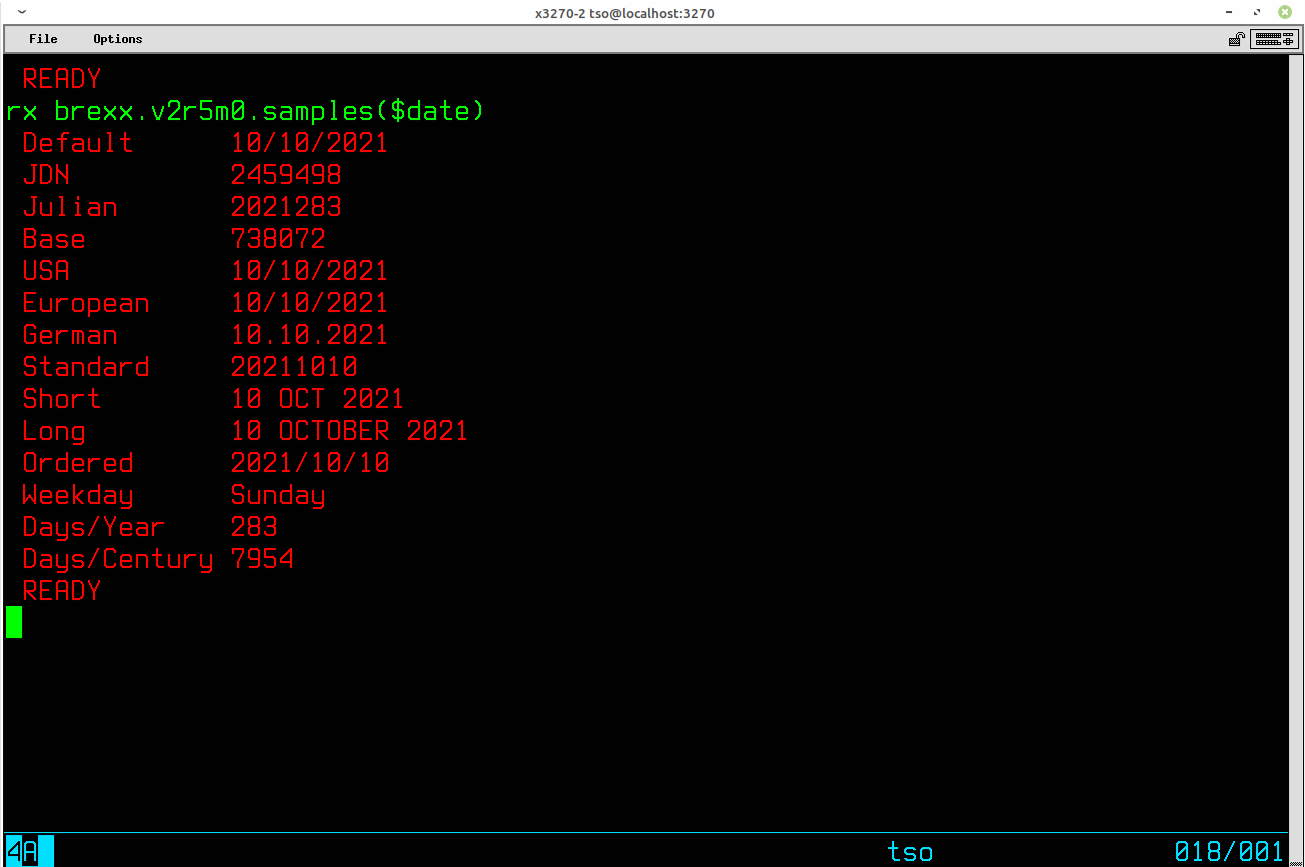Click the 'Julian' label
The width and height of the screenshot is (1305, 867).
pyautogui.click(x=70, y=206)
